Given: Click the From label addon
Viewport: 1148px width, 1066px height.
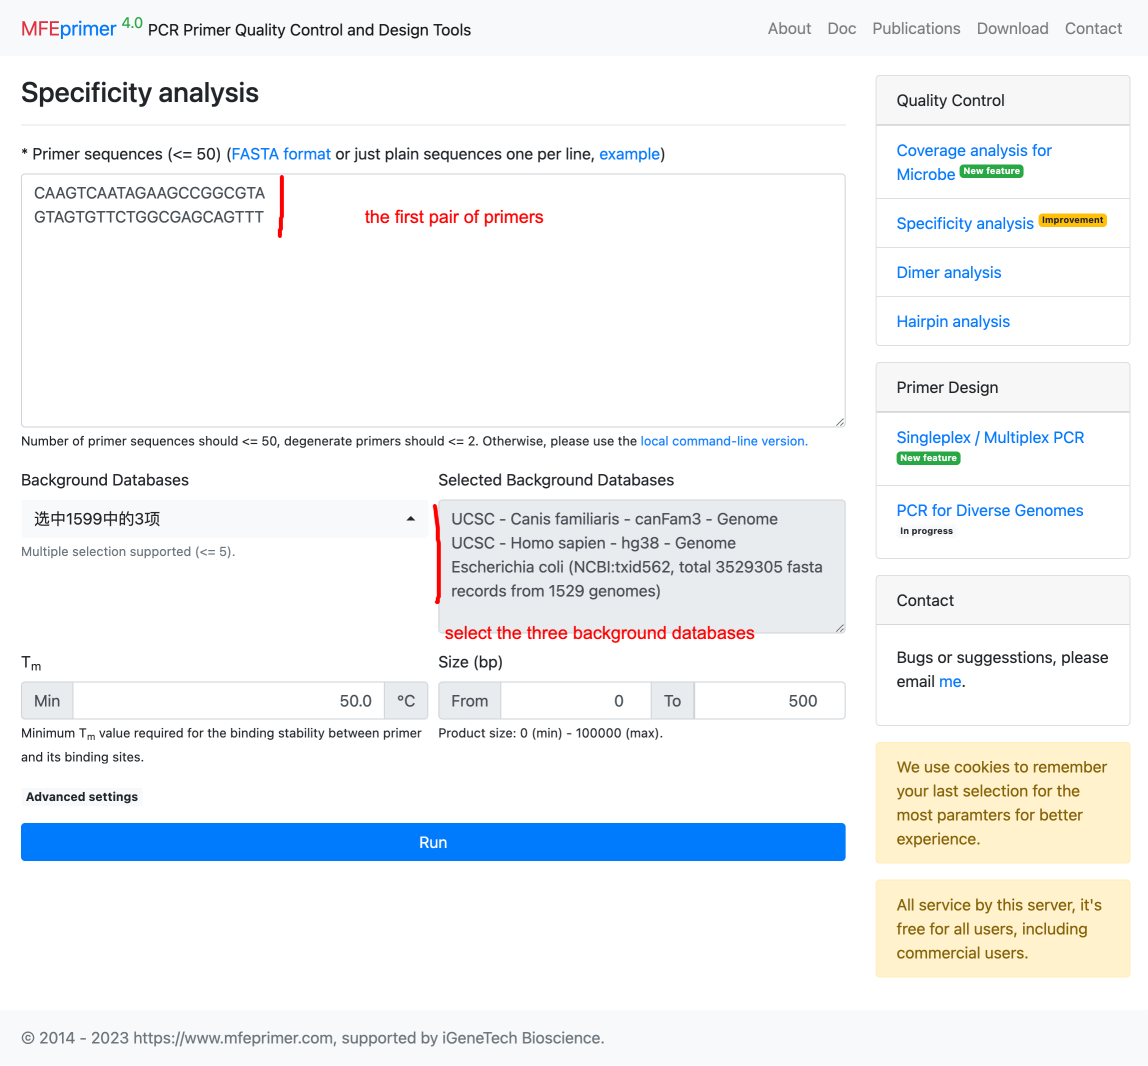Looking at the screenshot, I should [469, 701].
